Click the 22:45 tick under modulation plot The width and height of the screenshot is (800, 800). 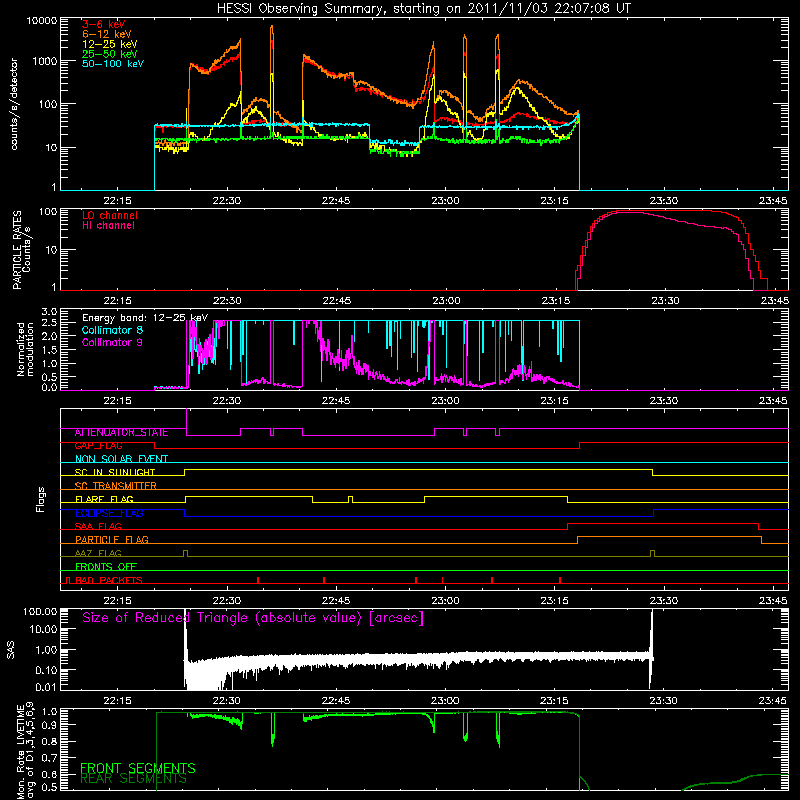(336, 401)
